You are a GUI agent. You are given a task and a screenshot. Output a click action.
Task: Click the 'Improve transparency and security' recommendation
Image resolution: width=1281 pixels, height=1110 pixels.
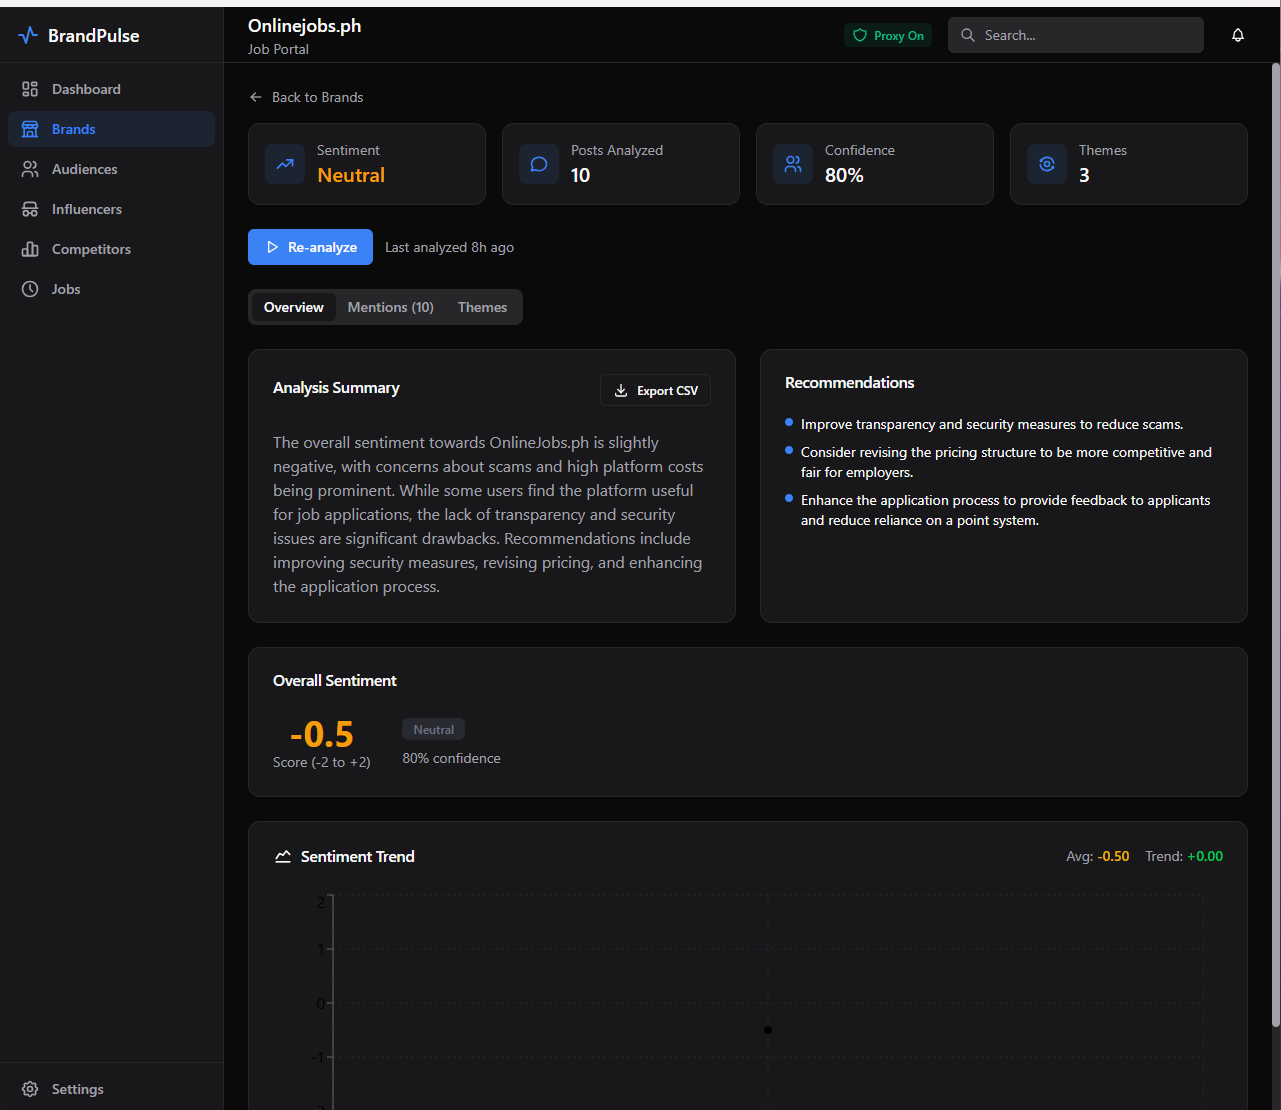pyautogui.click(x=992, y=424)
